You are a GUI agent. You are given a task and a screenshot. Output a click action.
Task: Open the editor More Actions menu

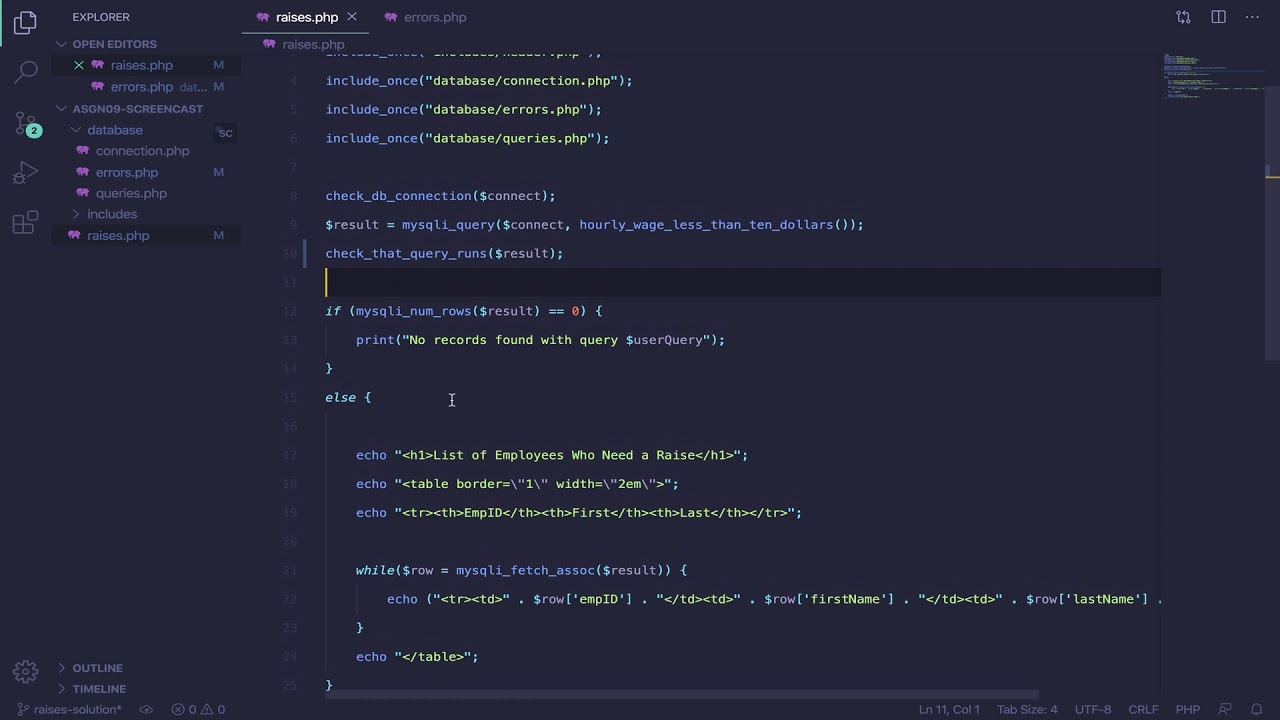click(1252, 17)
